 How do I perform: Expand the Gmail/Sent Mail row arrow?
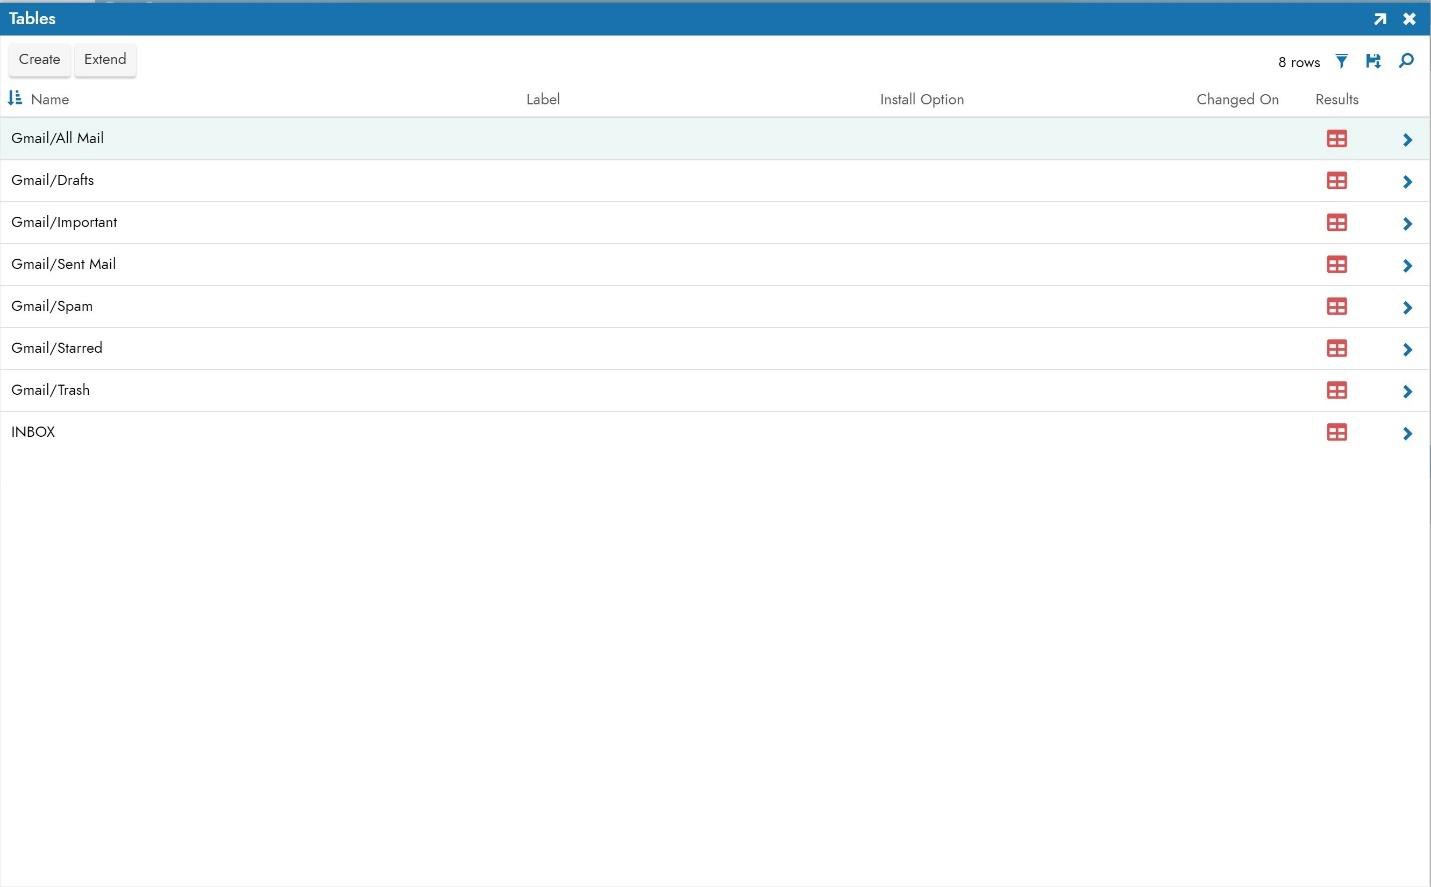click(1407, 266)
